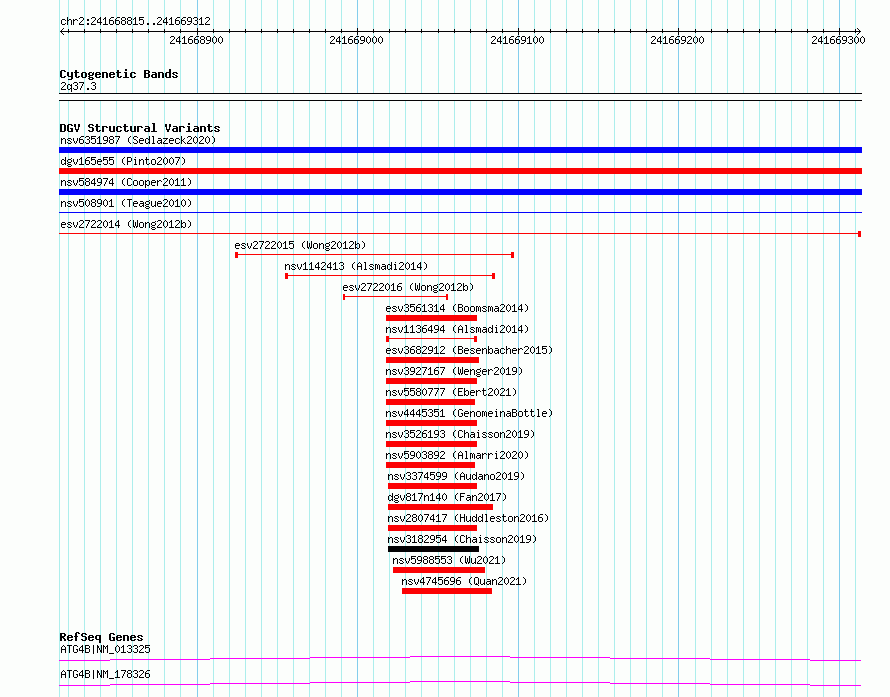The image size is (890, 697).
Task: Click the red bar under esv3682912 (Besenbacher2015)
Action: (433, 360)
